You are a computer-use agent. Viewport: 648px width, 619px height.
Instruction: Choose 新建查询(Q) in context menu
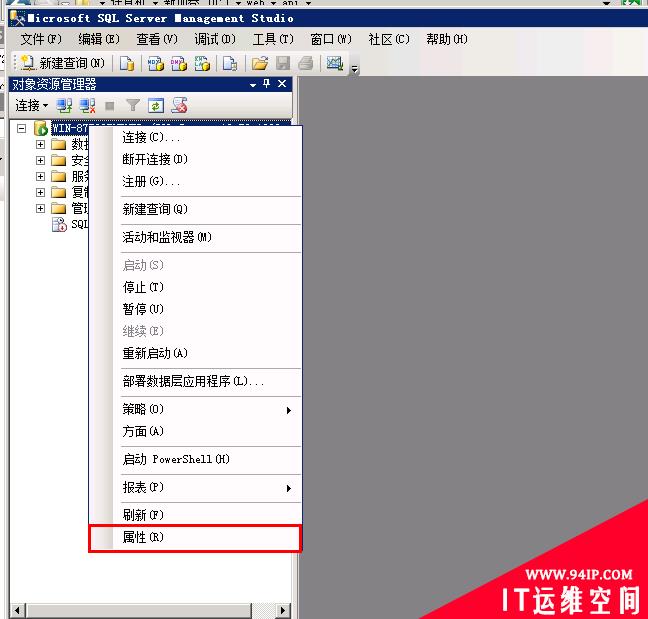[x=195, y=210]
